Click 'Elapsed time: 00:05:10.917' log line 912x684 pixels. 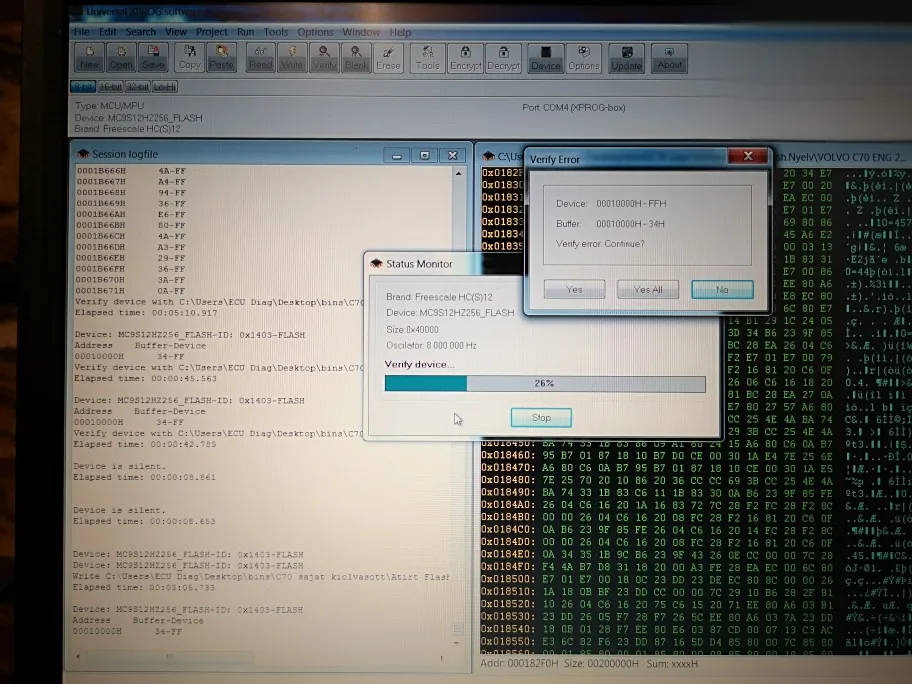(x=146, y=312)
